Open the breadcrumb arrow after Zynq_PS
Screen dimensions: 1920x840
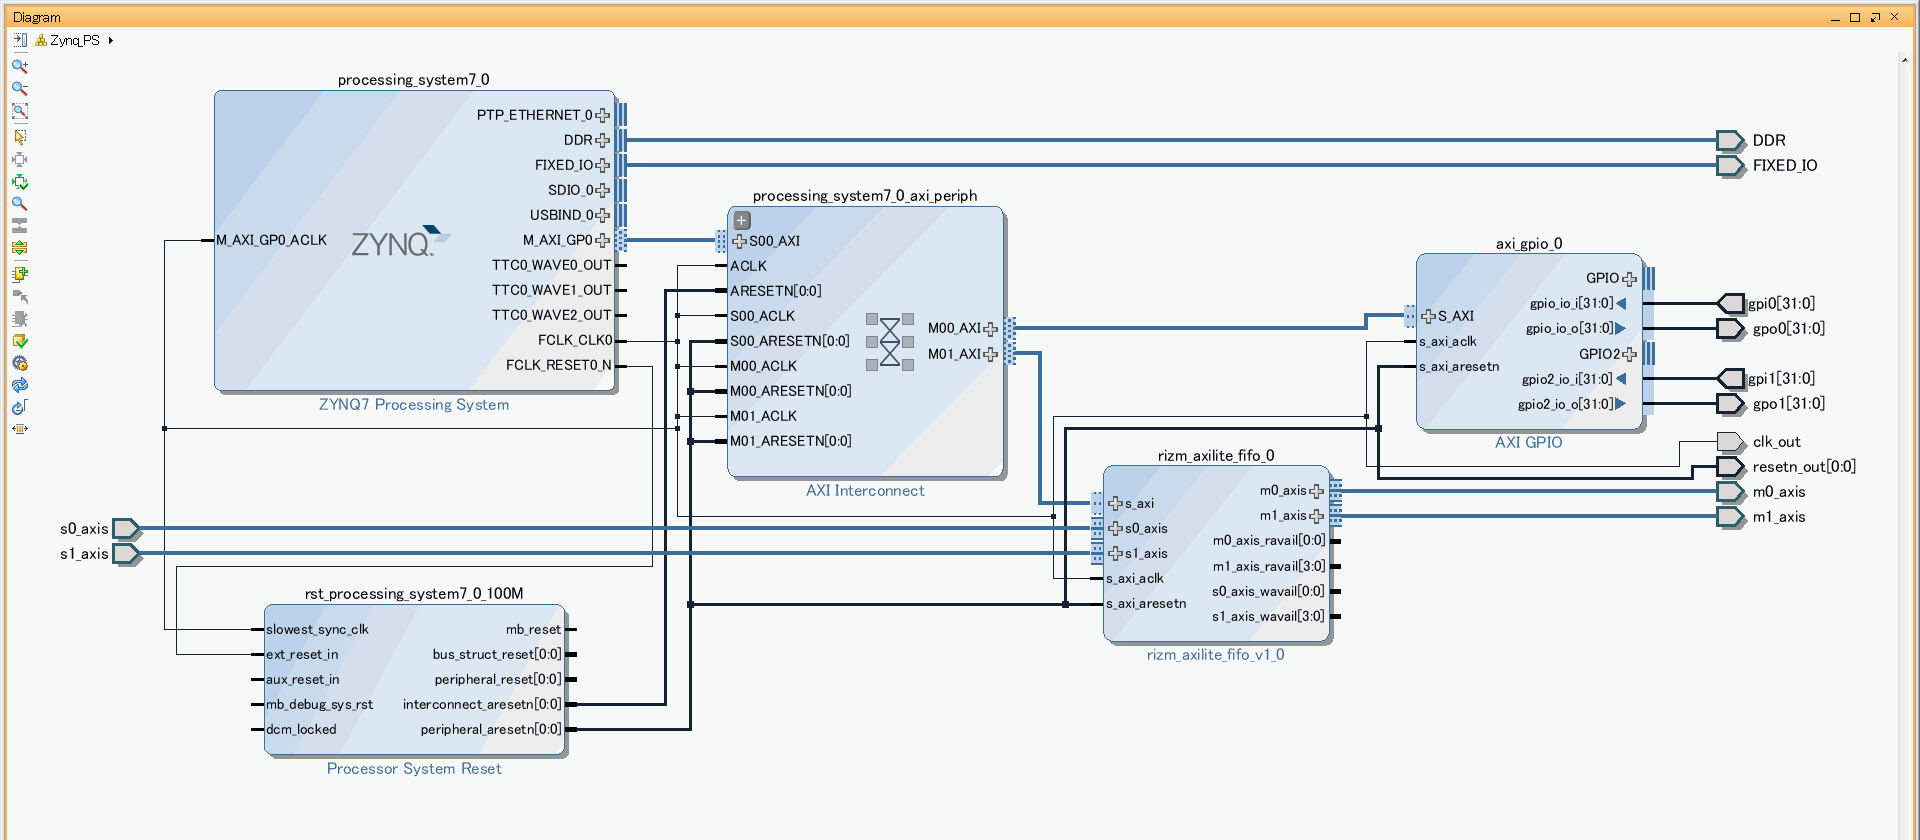(x=110, y=41)
